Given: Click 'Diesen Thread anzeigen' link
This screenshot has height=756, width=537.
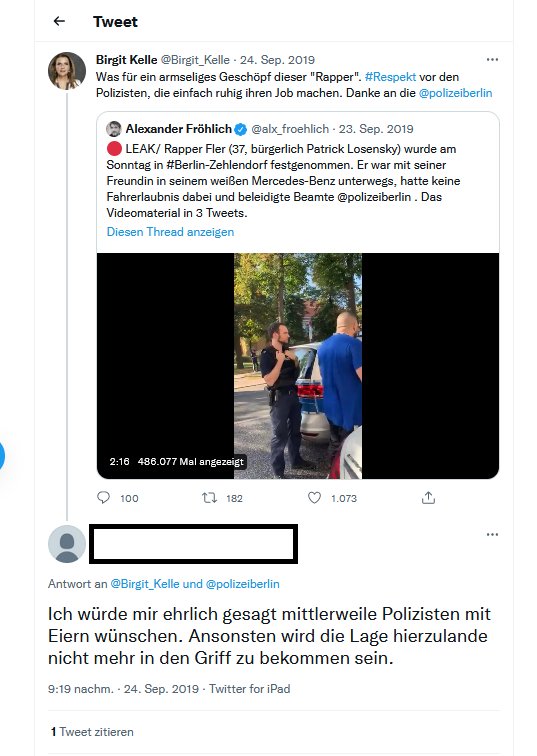Looking at the screenshot, I should click(170, 232).
